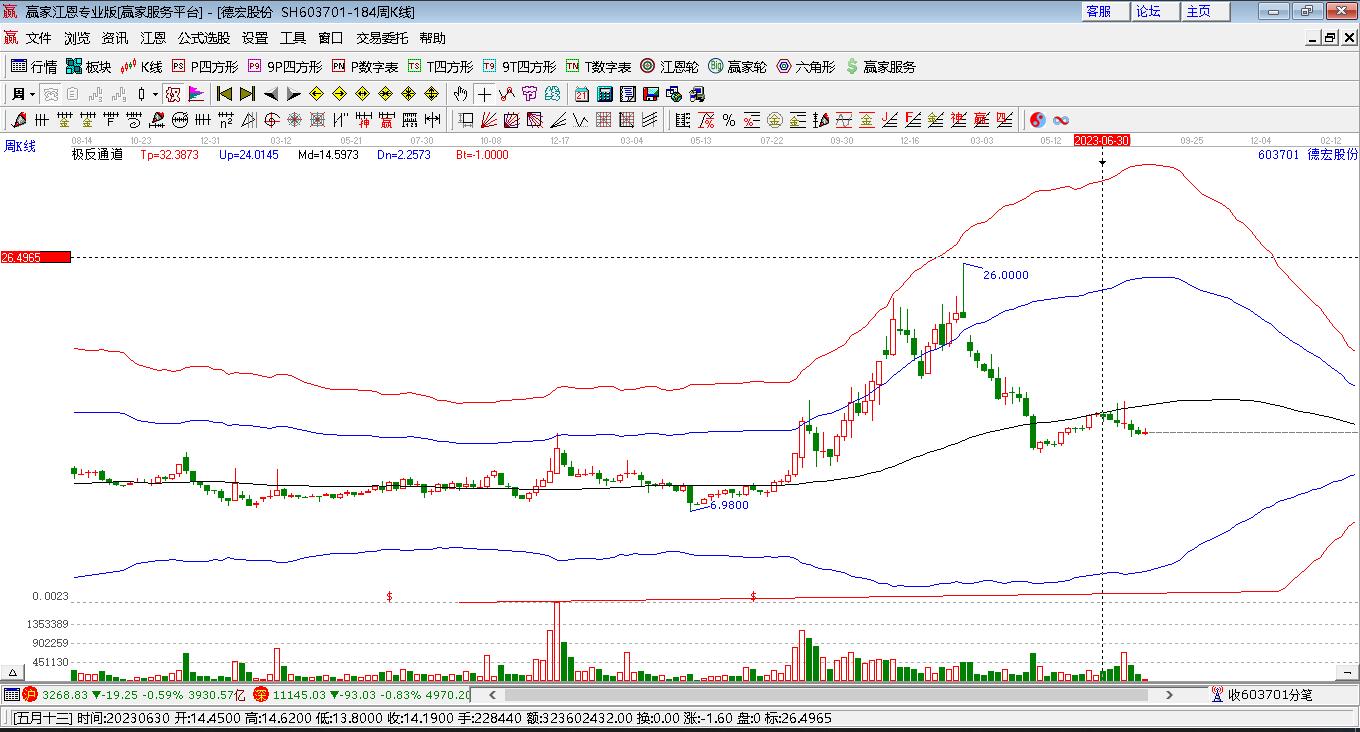Open the T数字表 tool
The width and height of the screenshot is (1360, 732).
click(599, 67)
